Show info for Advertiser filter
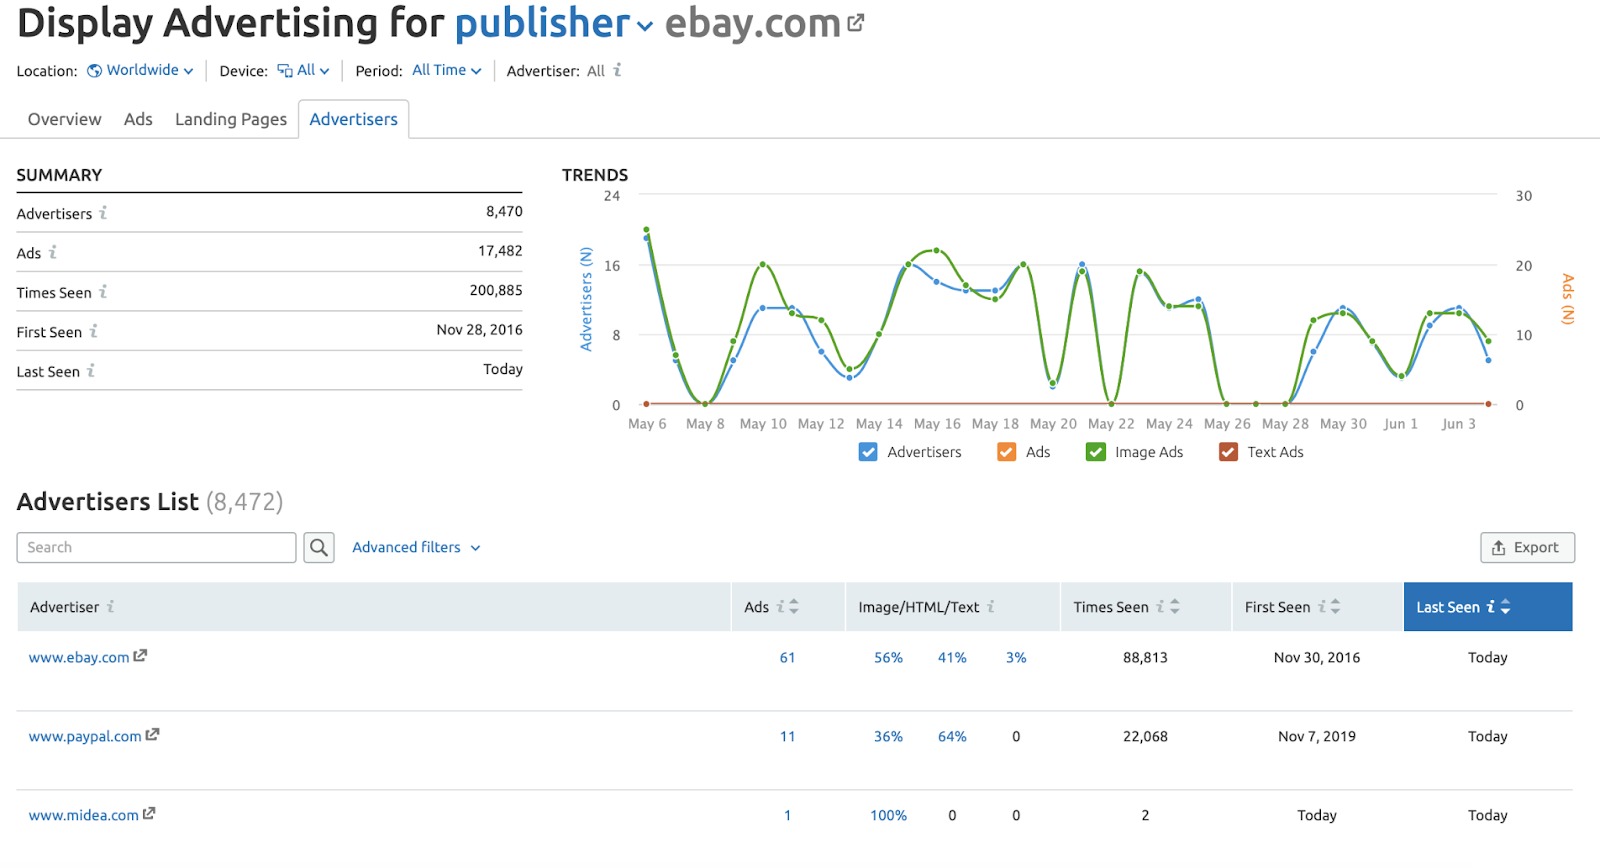 (x=617, y=70)
